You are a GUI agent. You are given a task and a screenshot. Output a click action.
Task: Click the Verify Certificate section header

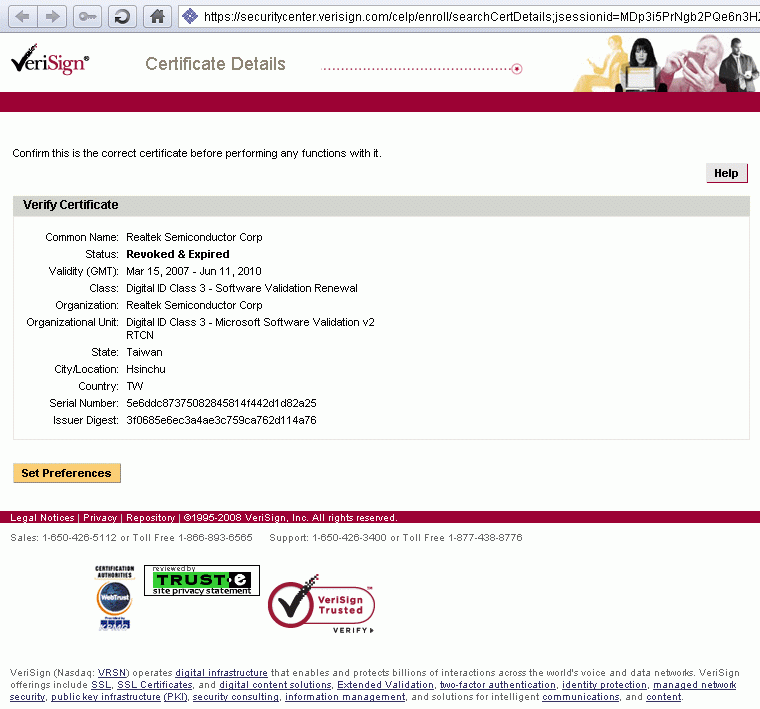pos(381,205)
